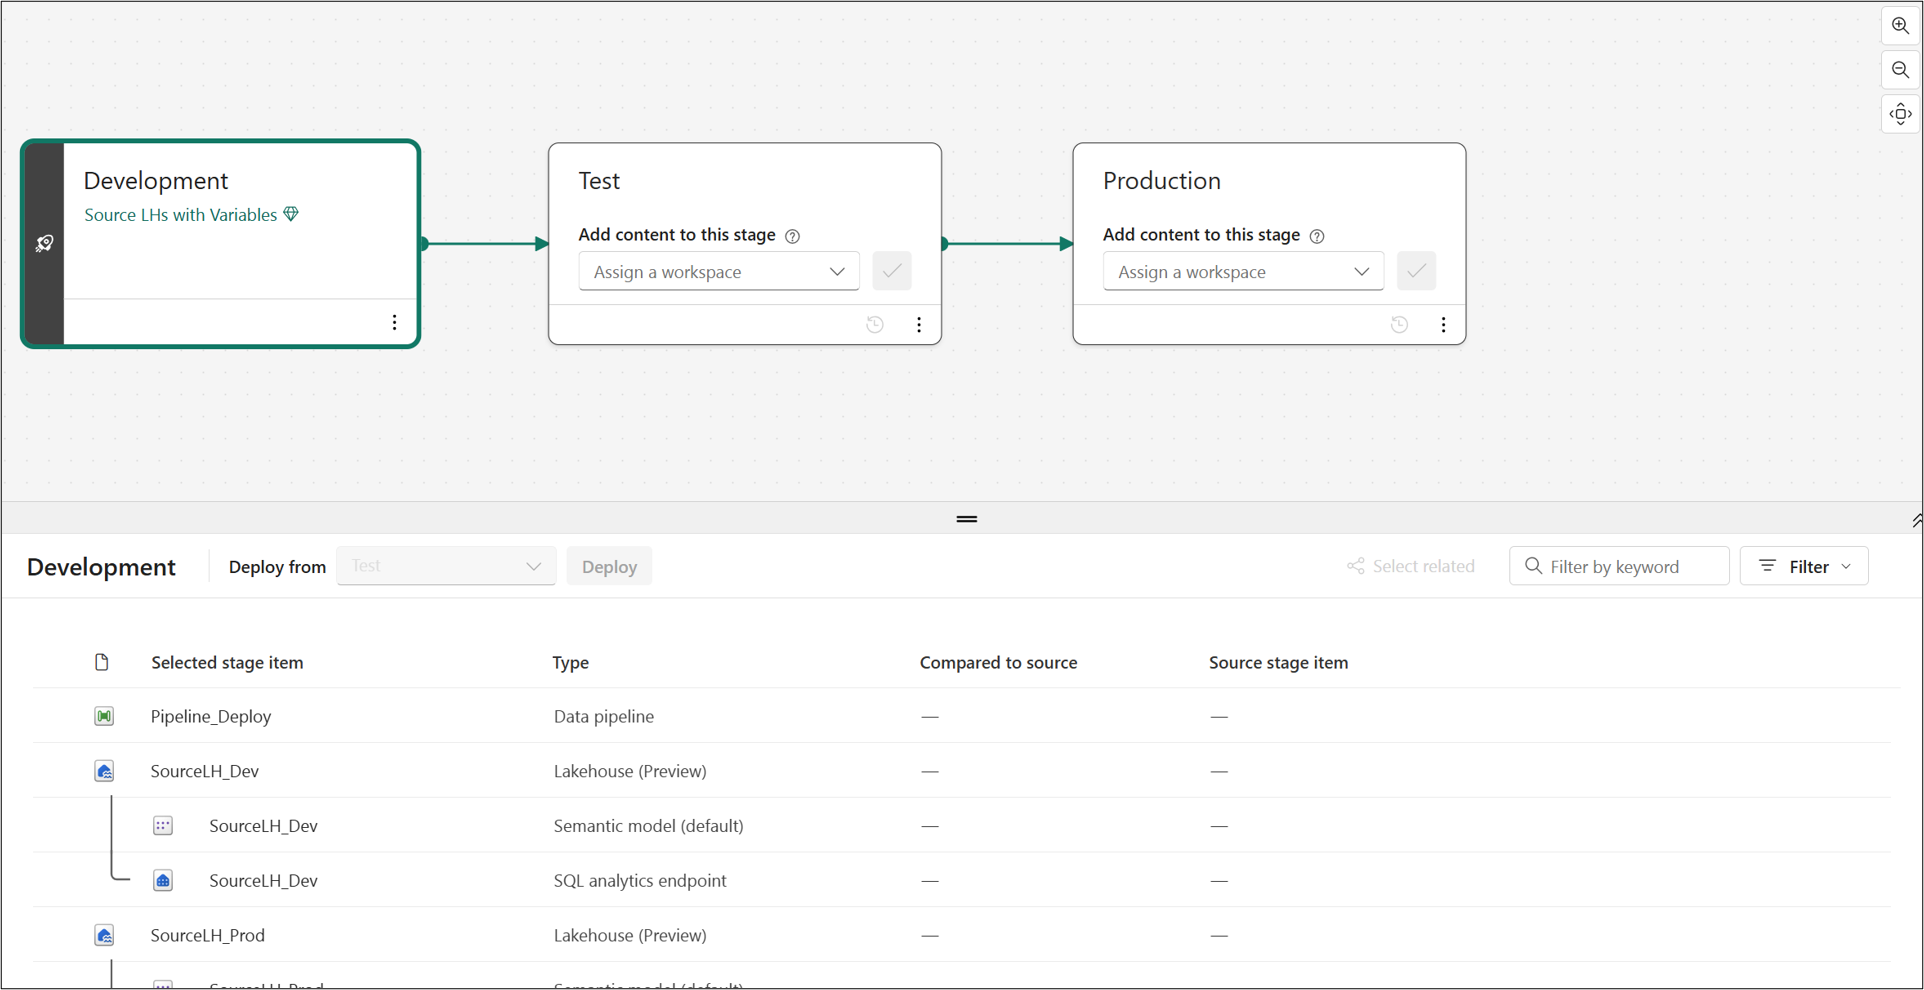Click the Deploy button

click(609, 567)
